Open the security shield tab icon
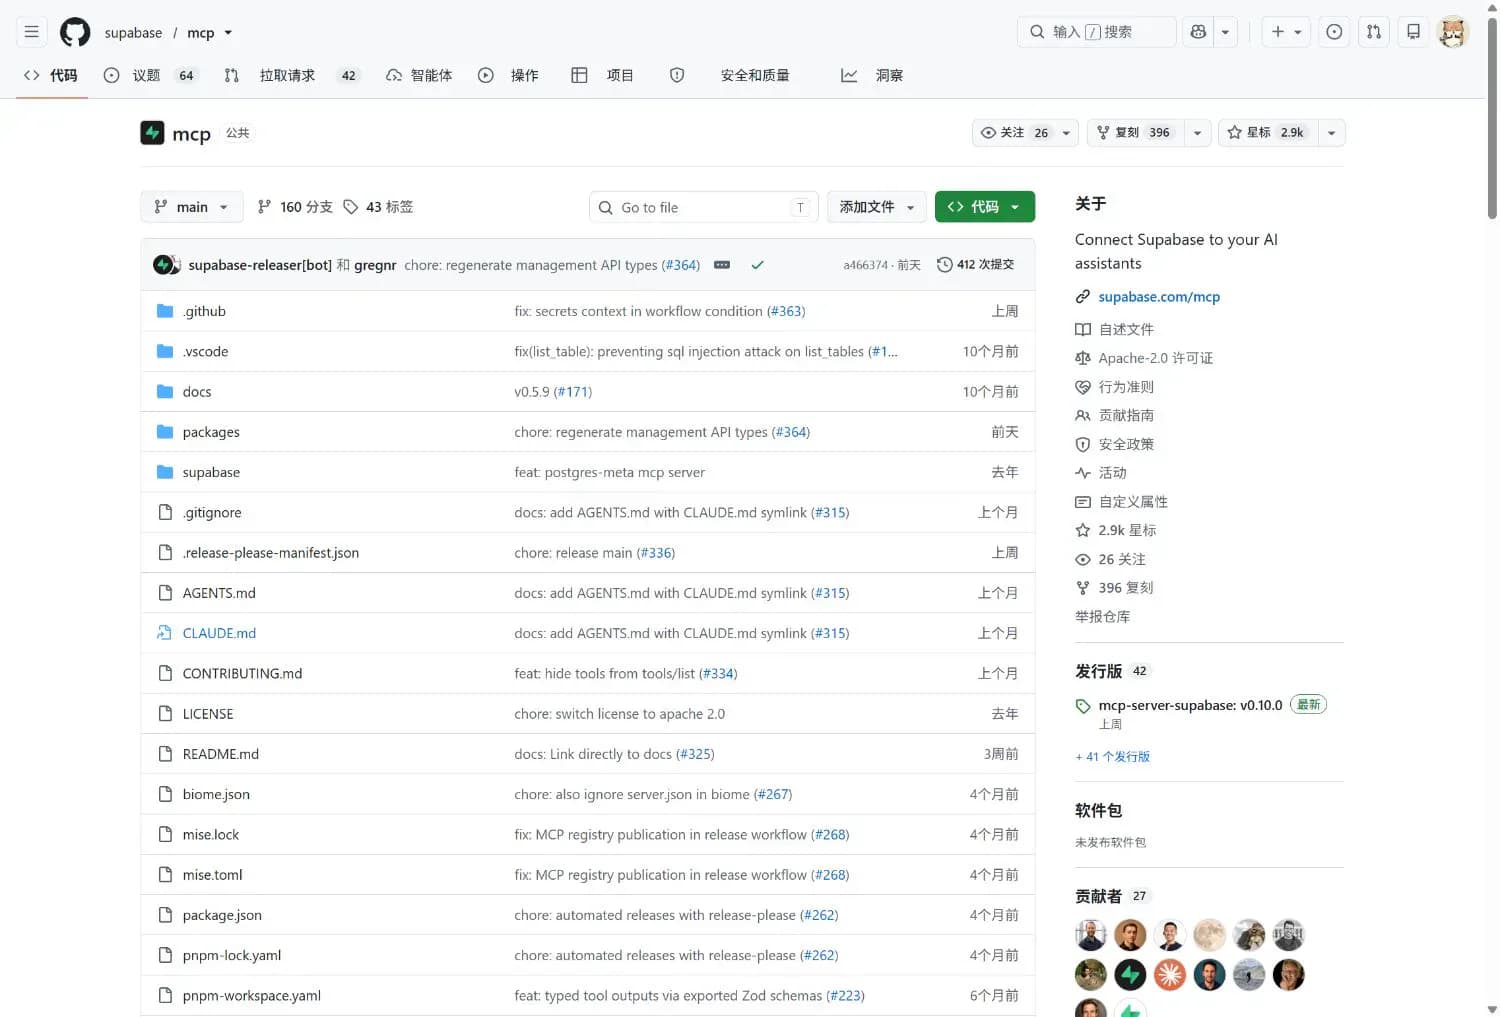Screen dimensions: 1500x1017 pos(677,75)
